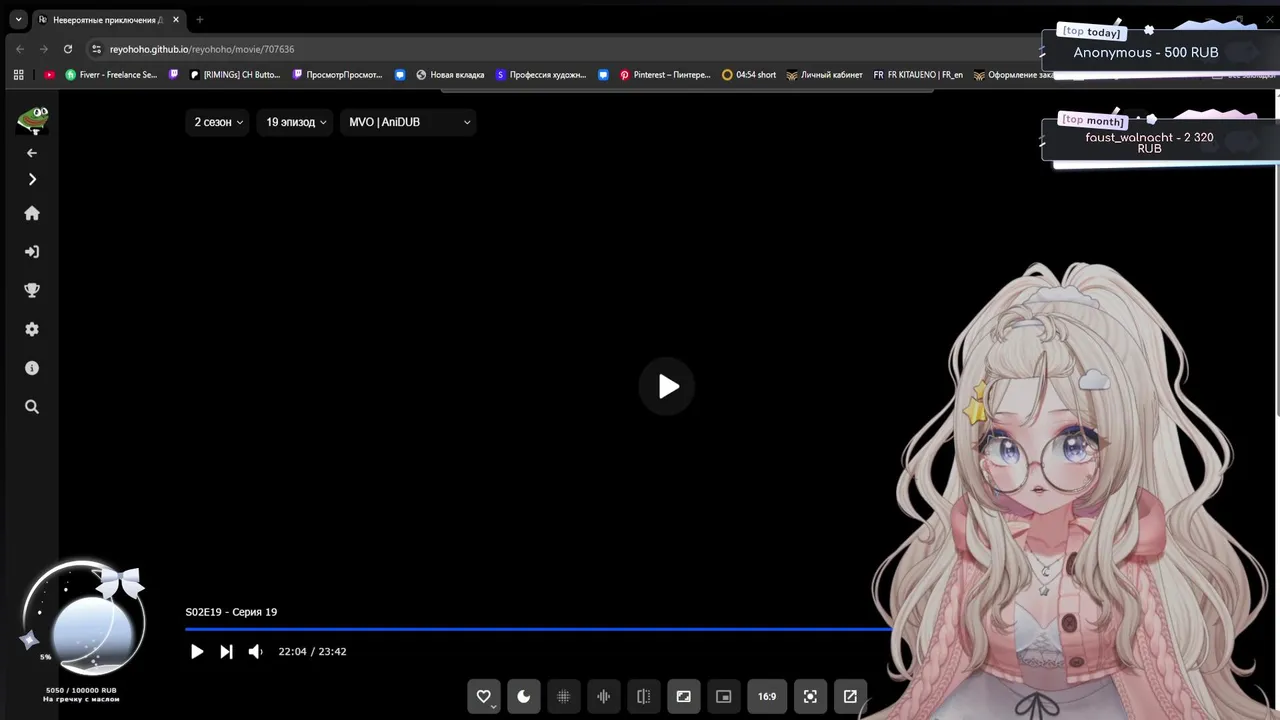Reload the page in the browser

click(68, 49)
